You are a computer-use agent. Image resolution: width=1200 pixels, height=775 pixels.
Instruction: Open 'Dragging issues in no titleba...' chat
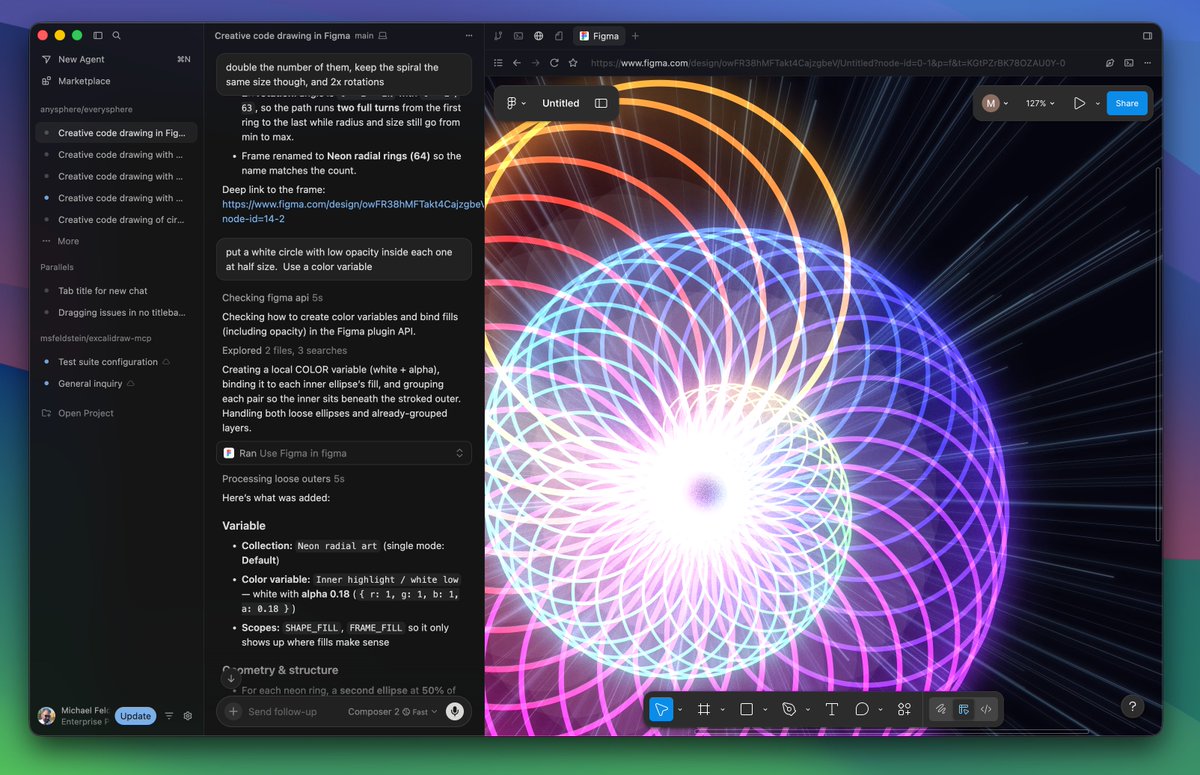click(x=116, y=313)
